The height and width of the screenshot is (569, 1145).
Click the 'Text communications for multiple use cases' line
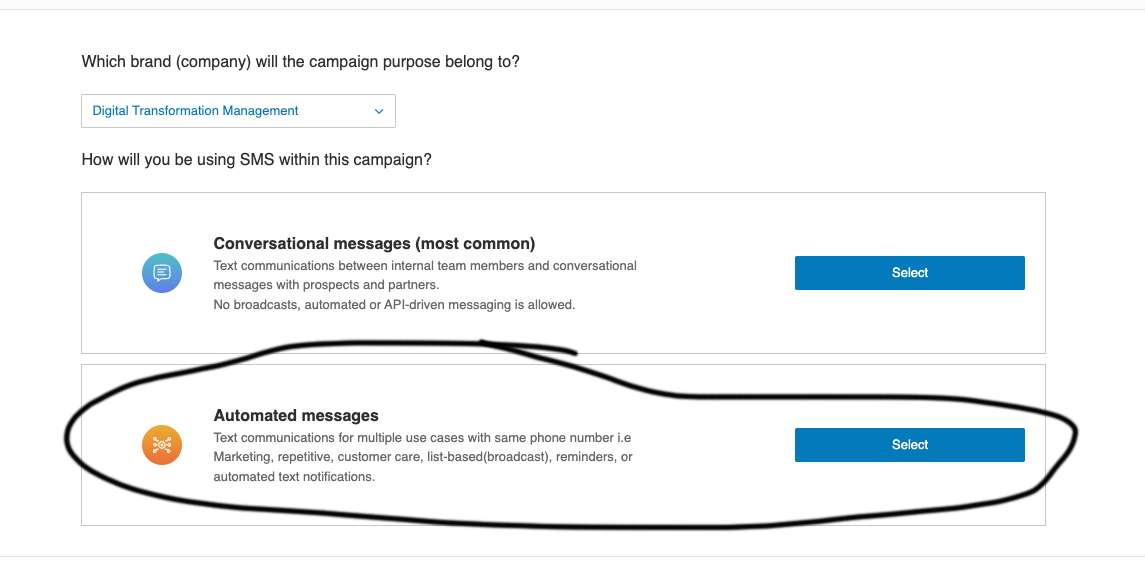(422, 438)
